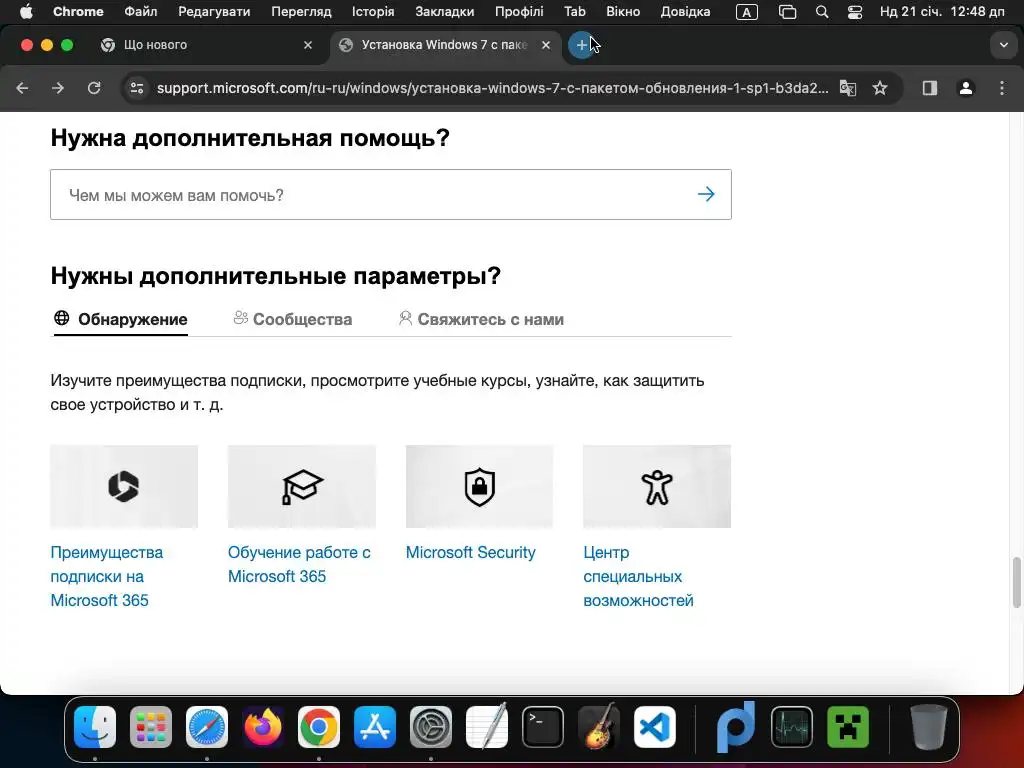The image size is (1024, 768).
Task: Click the graduation cap training thumbnail
Action: (302, 487)
